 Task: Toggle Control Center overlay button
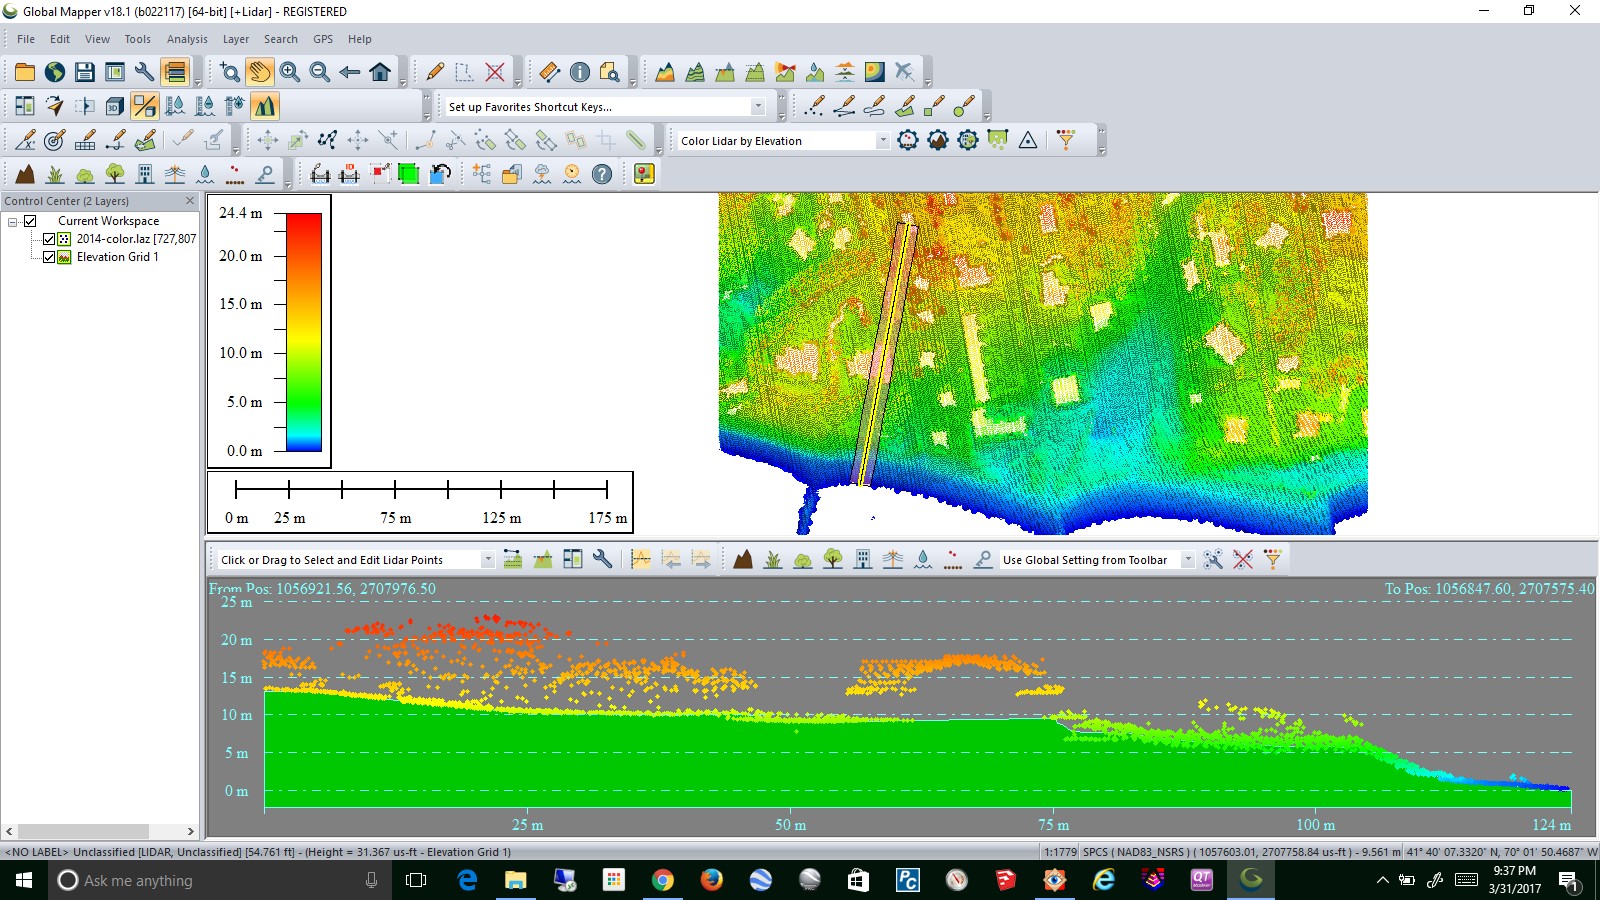click(x=175, y=72)
